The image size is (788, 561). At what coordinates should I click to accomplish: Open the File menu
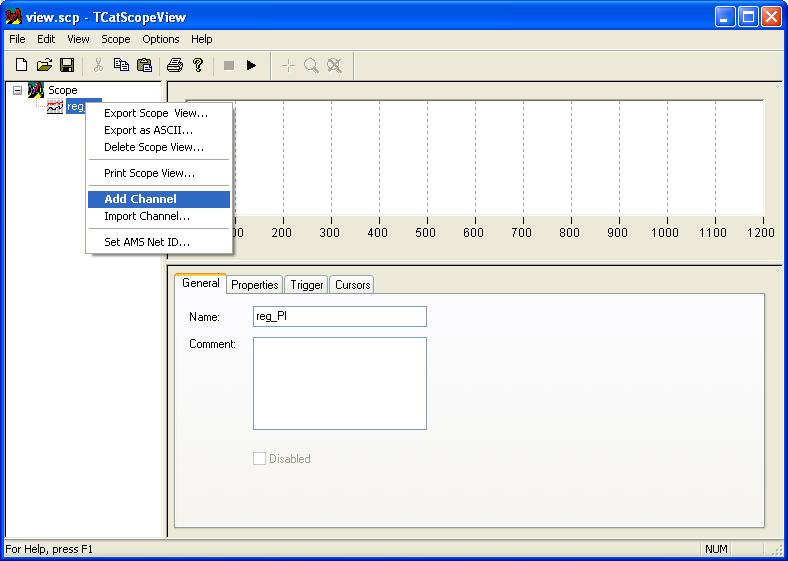(x=17, y=39)
